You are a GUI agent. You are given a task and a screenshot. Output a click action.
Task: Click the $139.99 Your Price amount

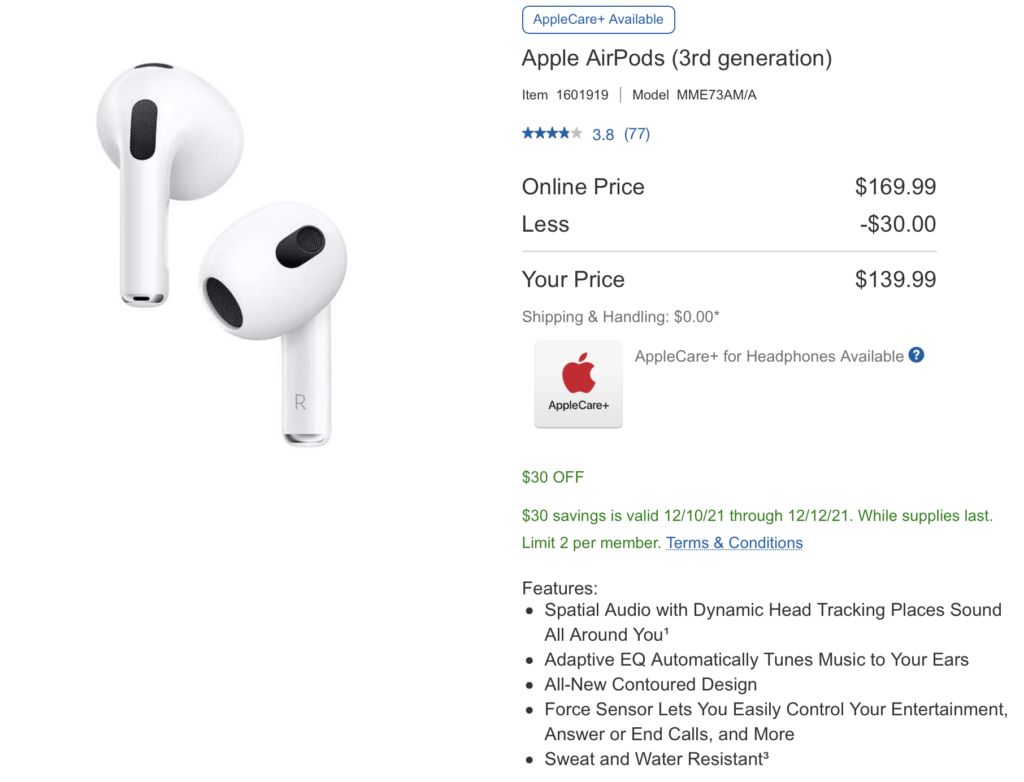(895, 280)
